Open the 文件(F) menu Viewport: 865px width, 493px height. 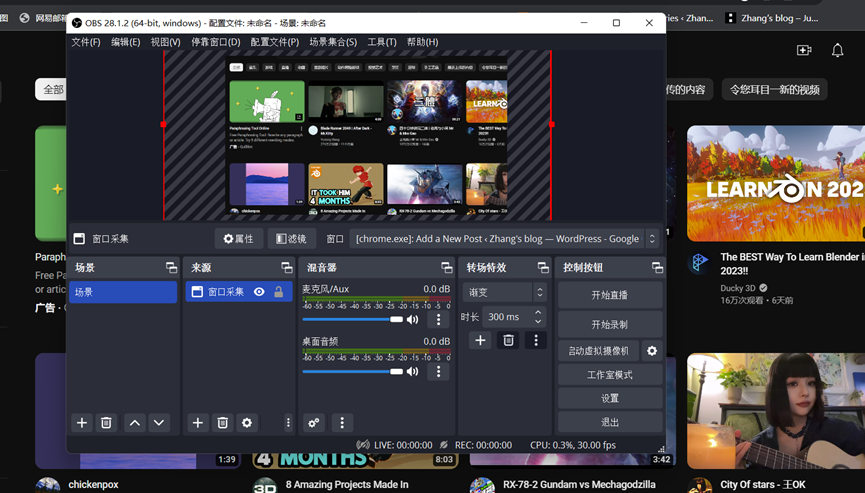pos(86,42)
